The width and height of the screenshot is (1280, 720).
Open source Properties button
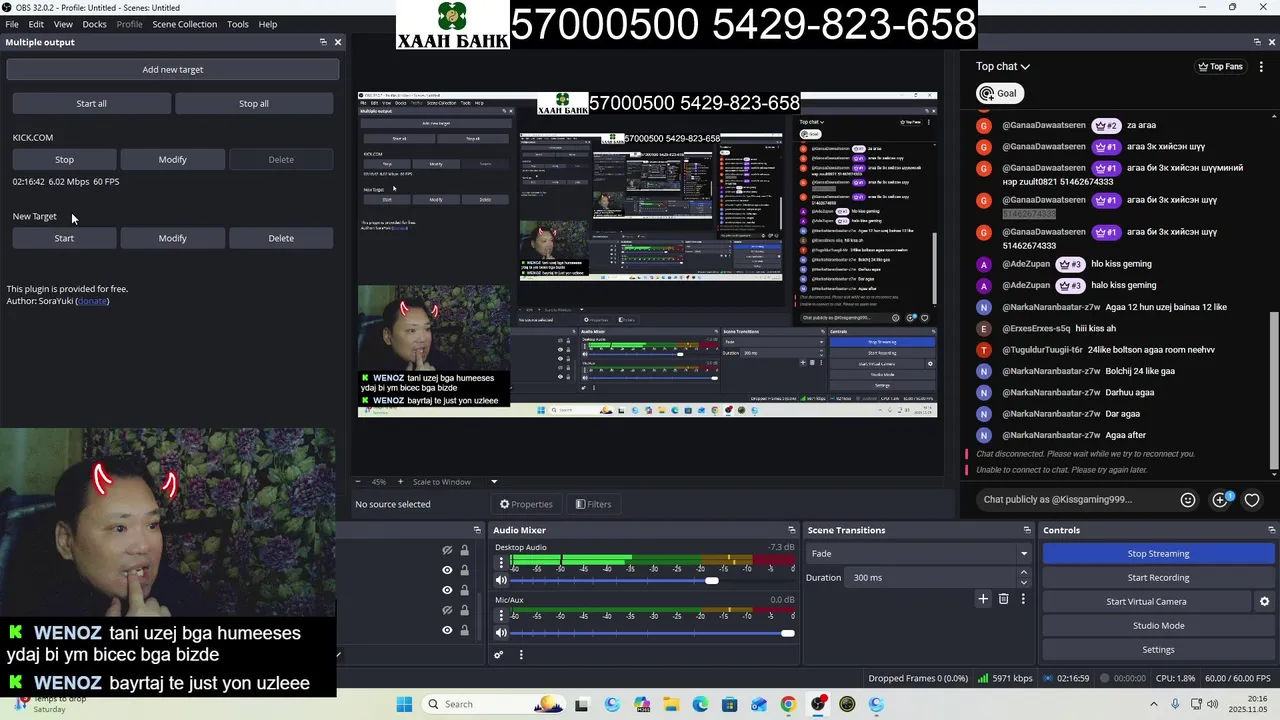(526, 504)
